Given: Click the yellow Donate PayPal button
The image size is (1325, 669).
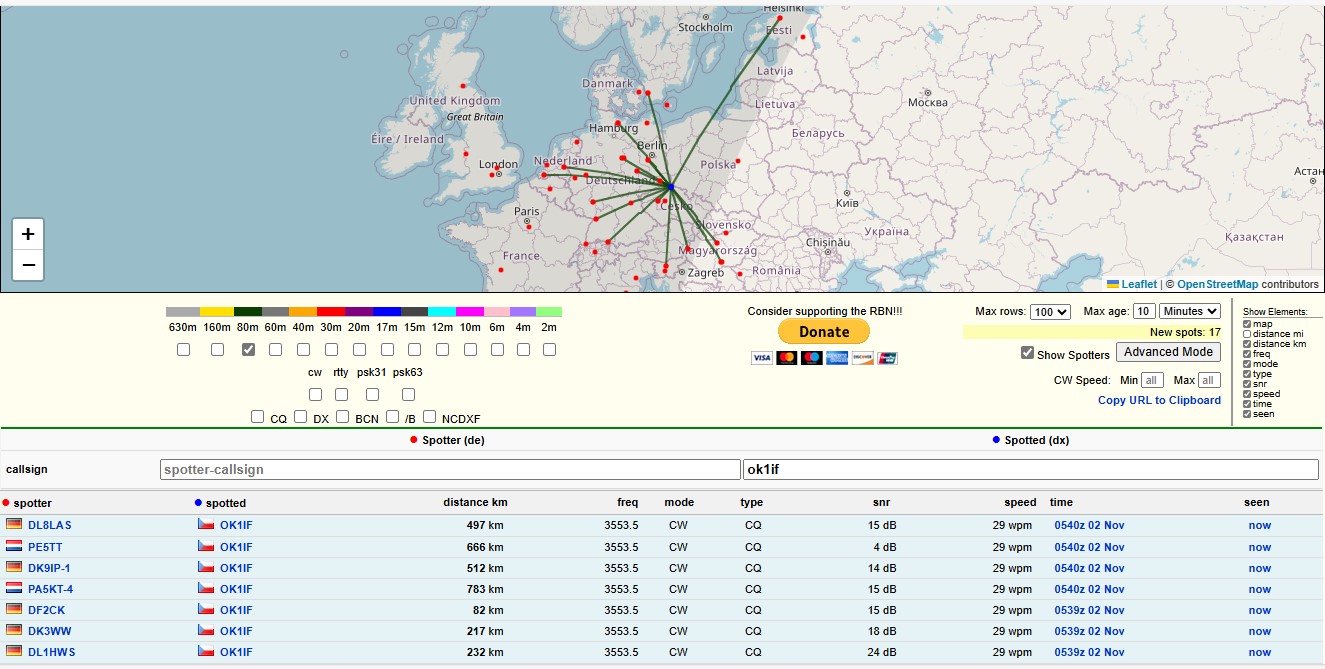Looking at the screenshot, I should 824,332.
